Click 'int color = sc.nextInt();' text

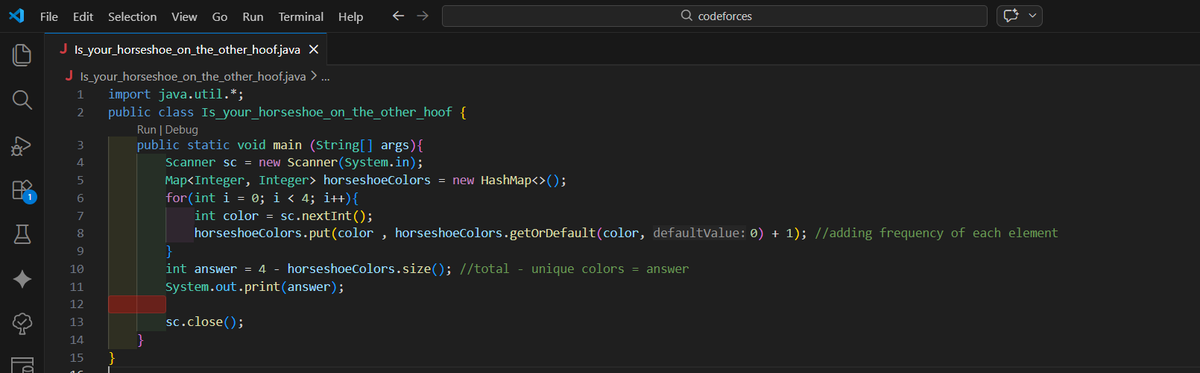tap(283, 216)
